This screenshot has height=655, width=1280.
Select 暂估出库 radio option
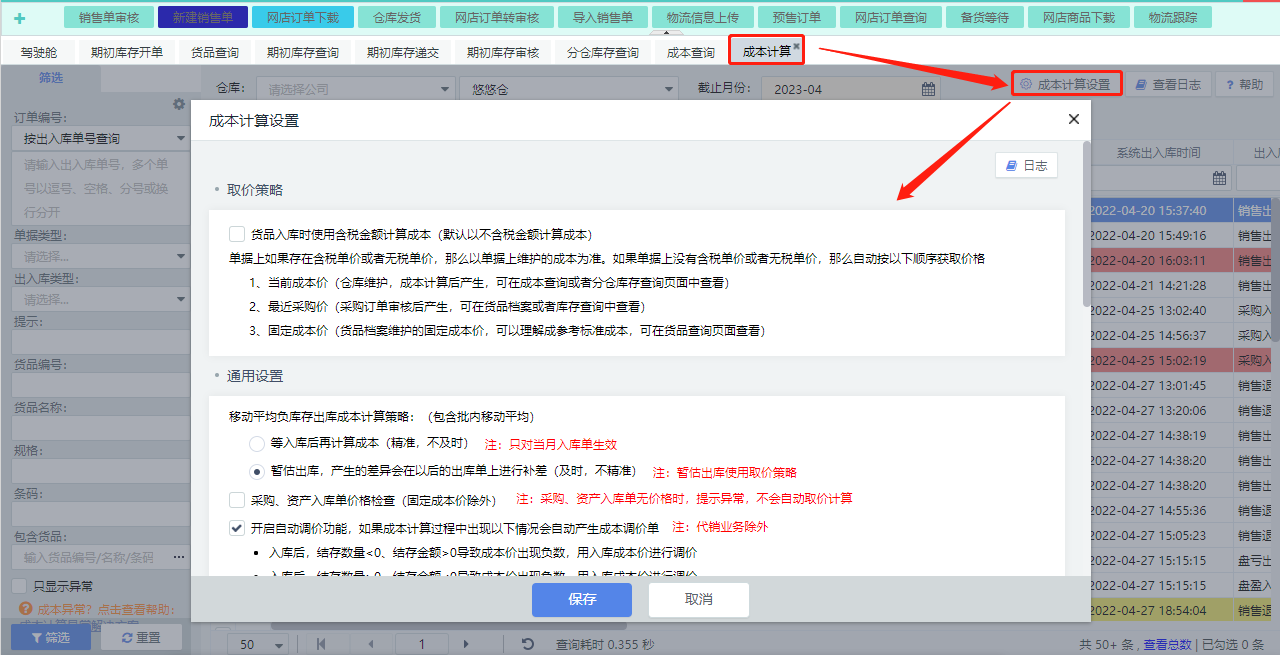[257, 471]
